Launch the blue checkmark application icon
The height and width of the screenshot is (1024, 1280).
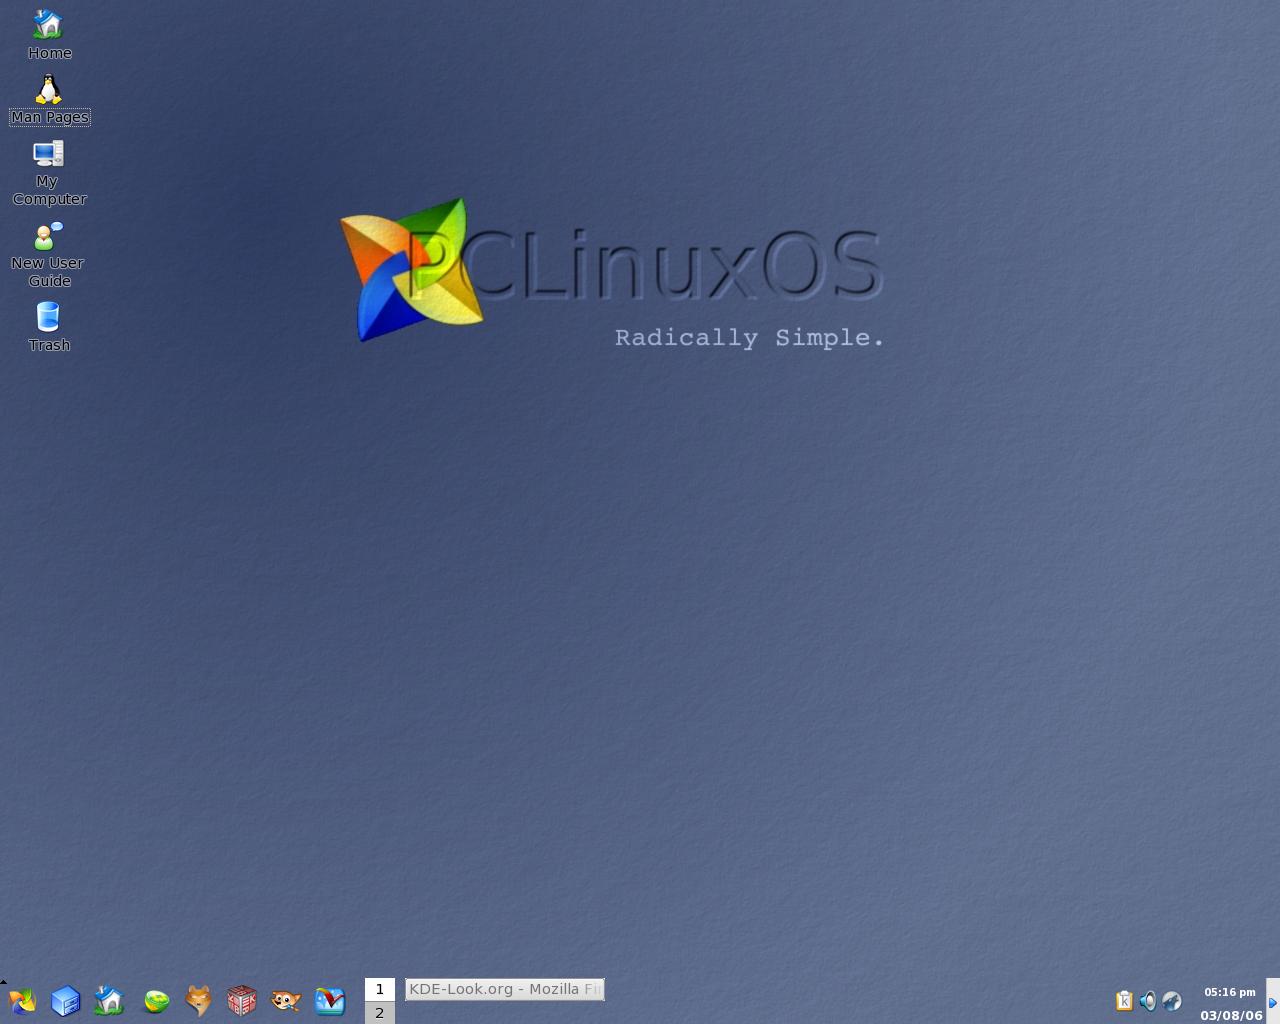coord(330,1001)
